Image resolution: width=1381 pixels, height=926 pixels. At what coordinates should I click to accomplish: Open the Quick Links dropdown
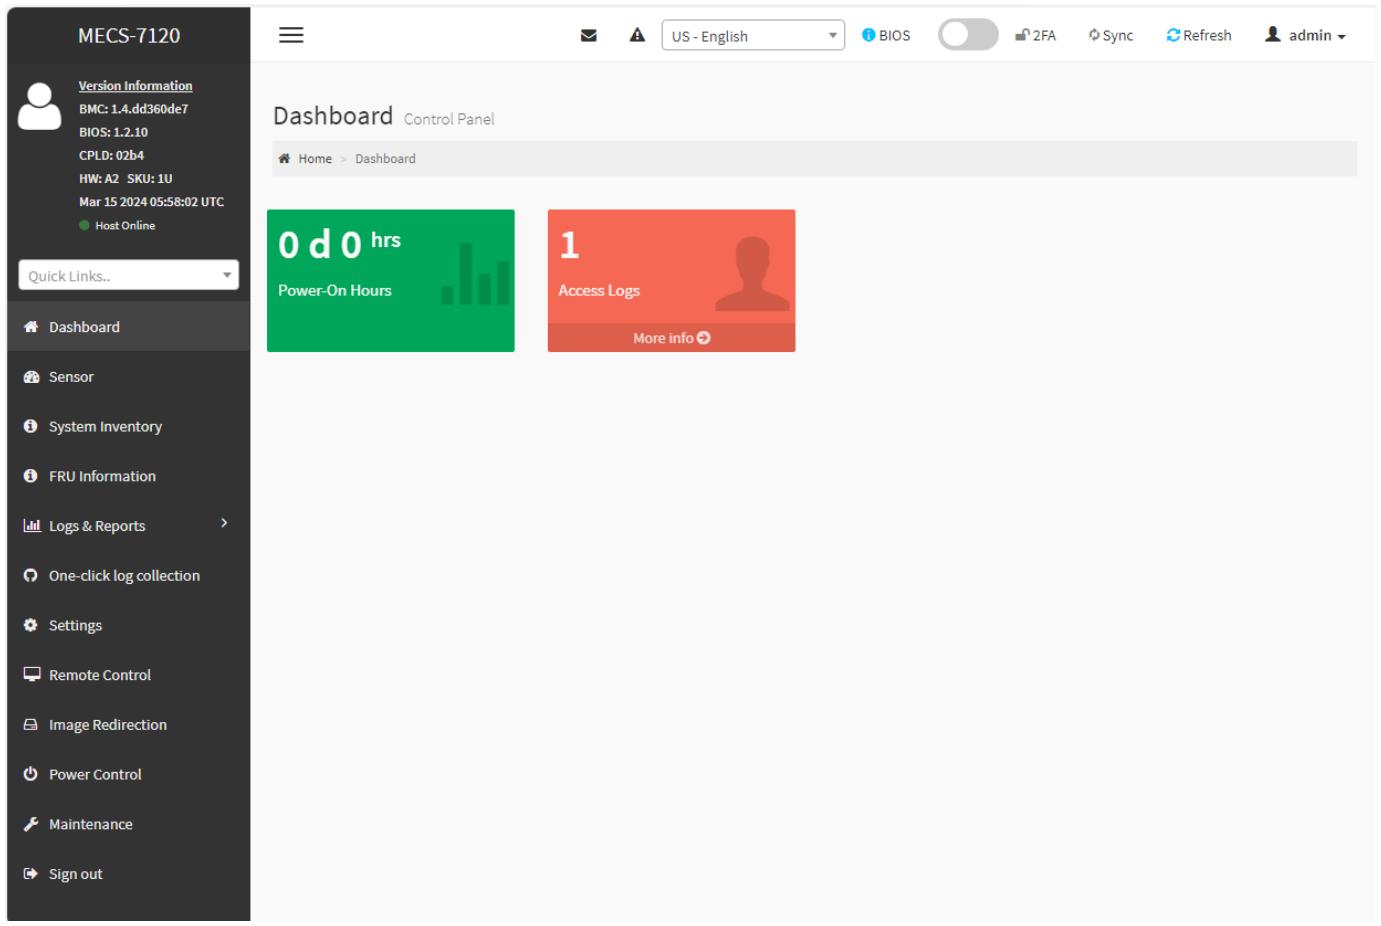coord(129,275)
